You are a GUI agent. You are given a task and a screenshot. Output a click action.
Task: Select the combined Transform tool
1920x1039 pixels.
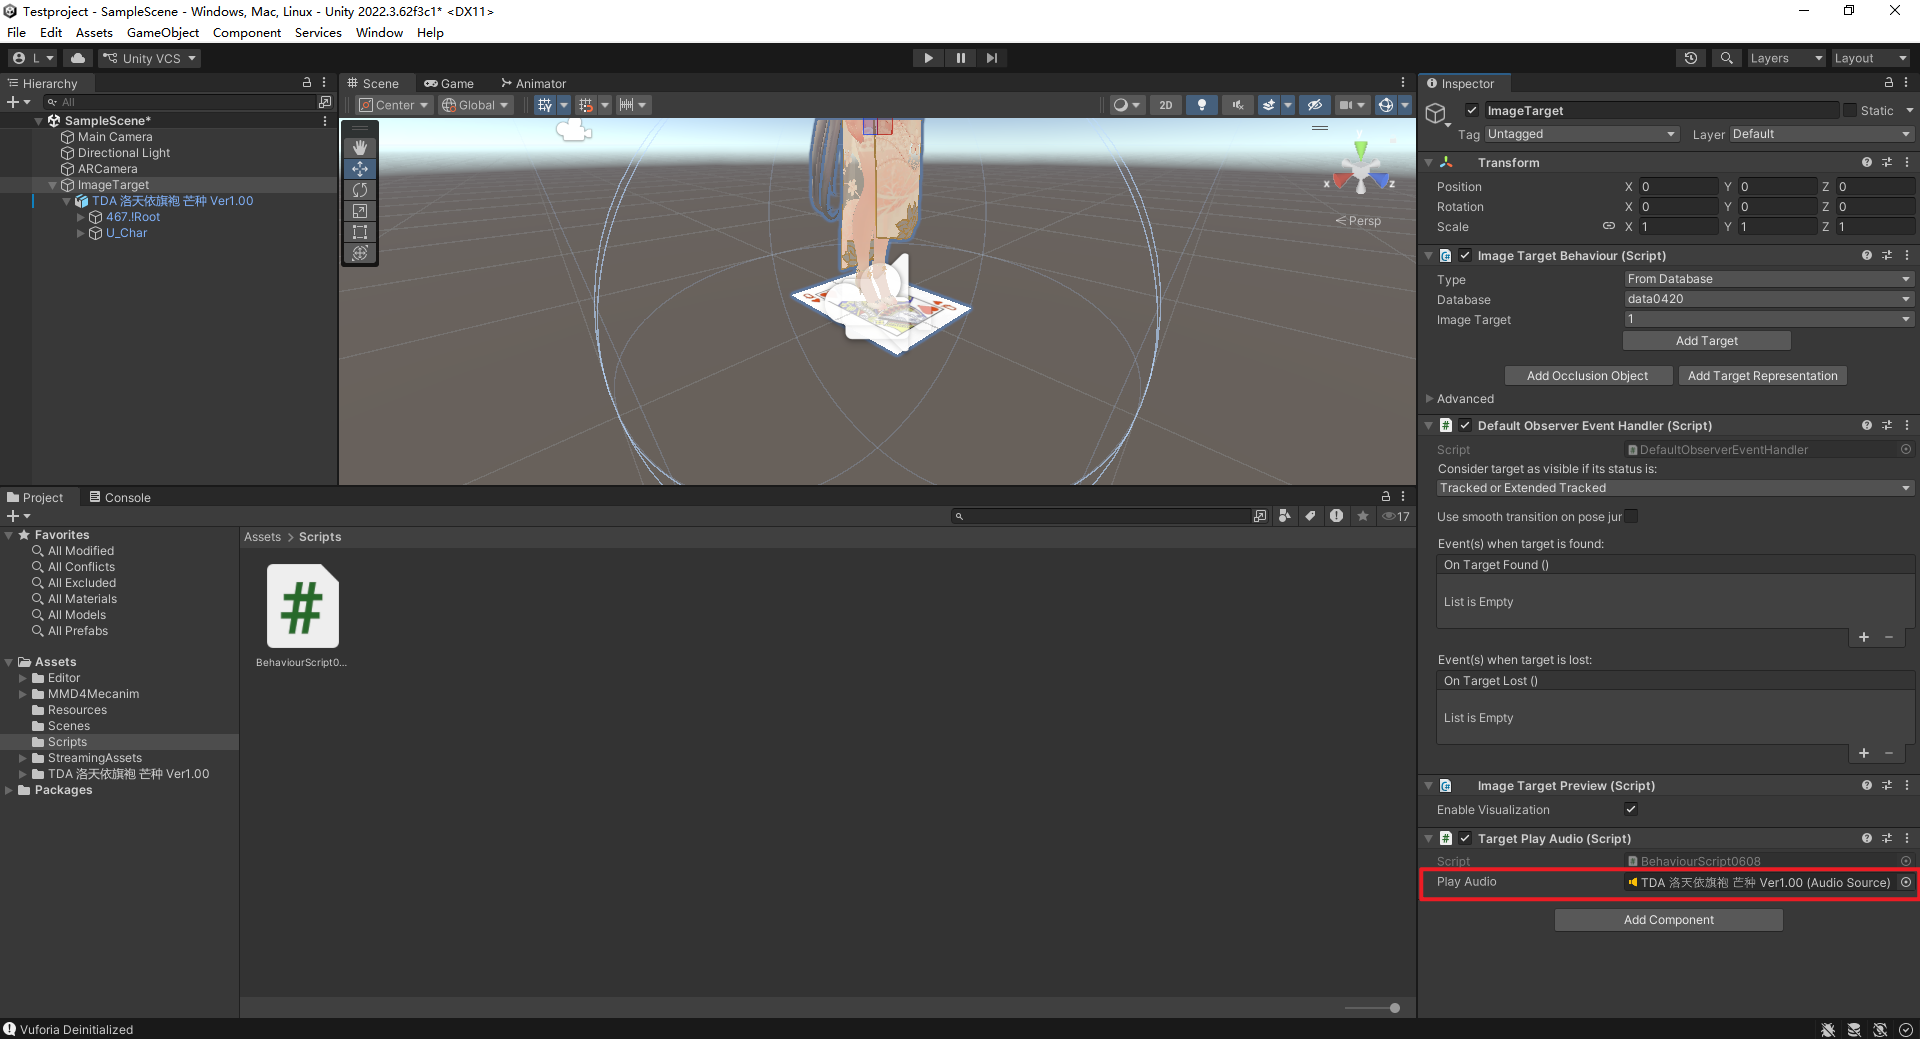[360, 253]
